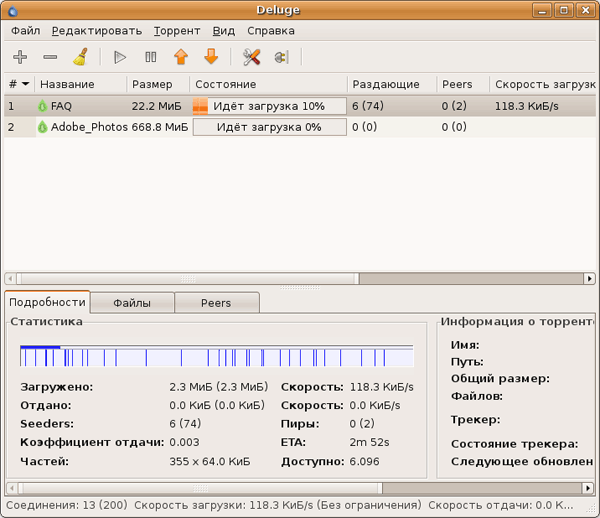Maximize the Deluge window
600x518 pixels.
[x=564, y=10]
